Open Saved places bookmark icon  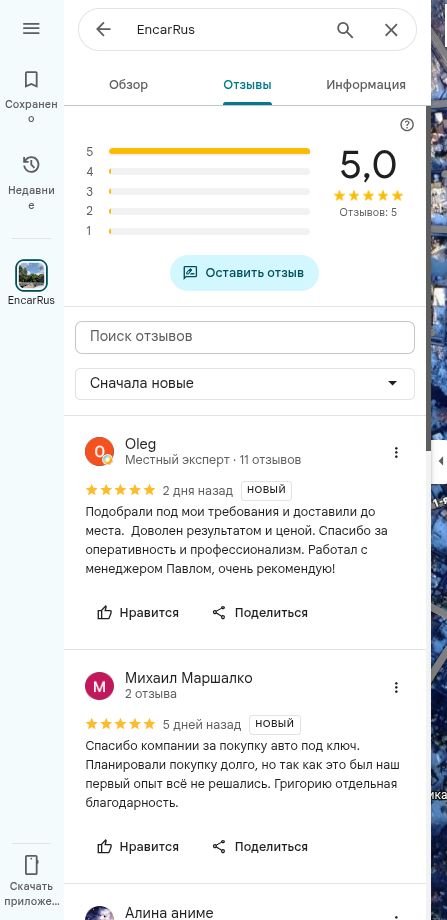[31, 79]
